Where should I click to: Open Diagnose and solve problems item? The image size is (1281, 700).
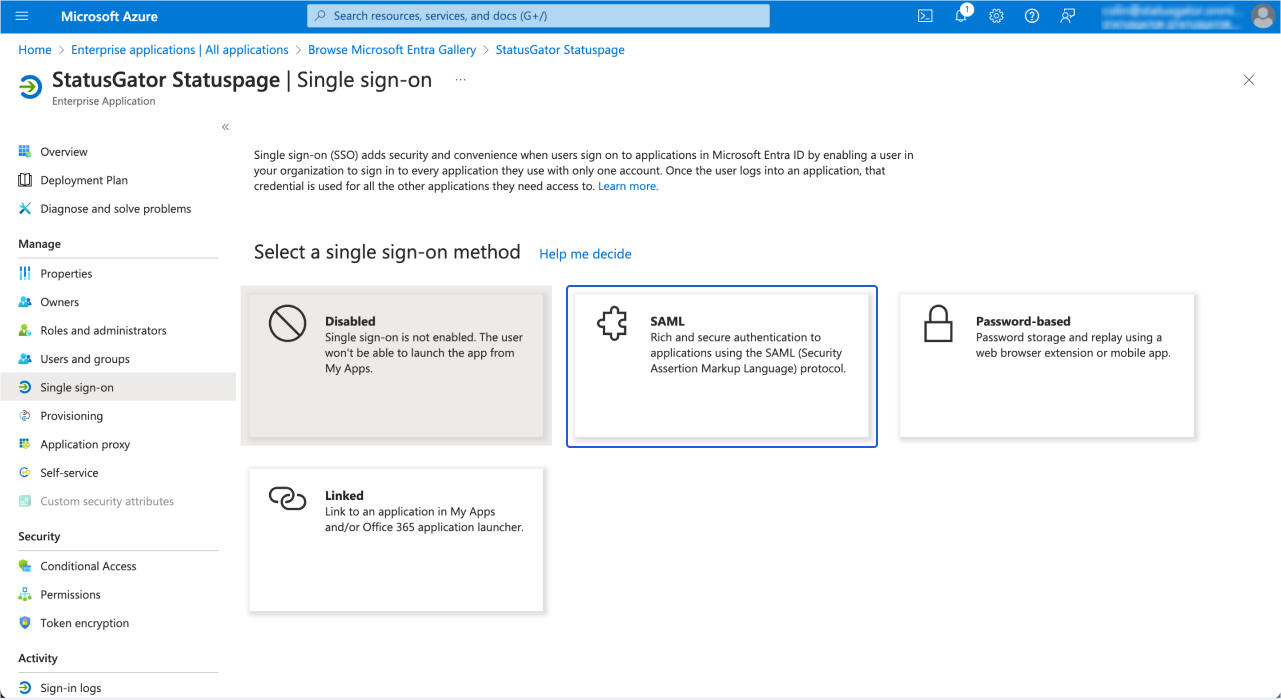[x=118, y=209]
